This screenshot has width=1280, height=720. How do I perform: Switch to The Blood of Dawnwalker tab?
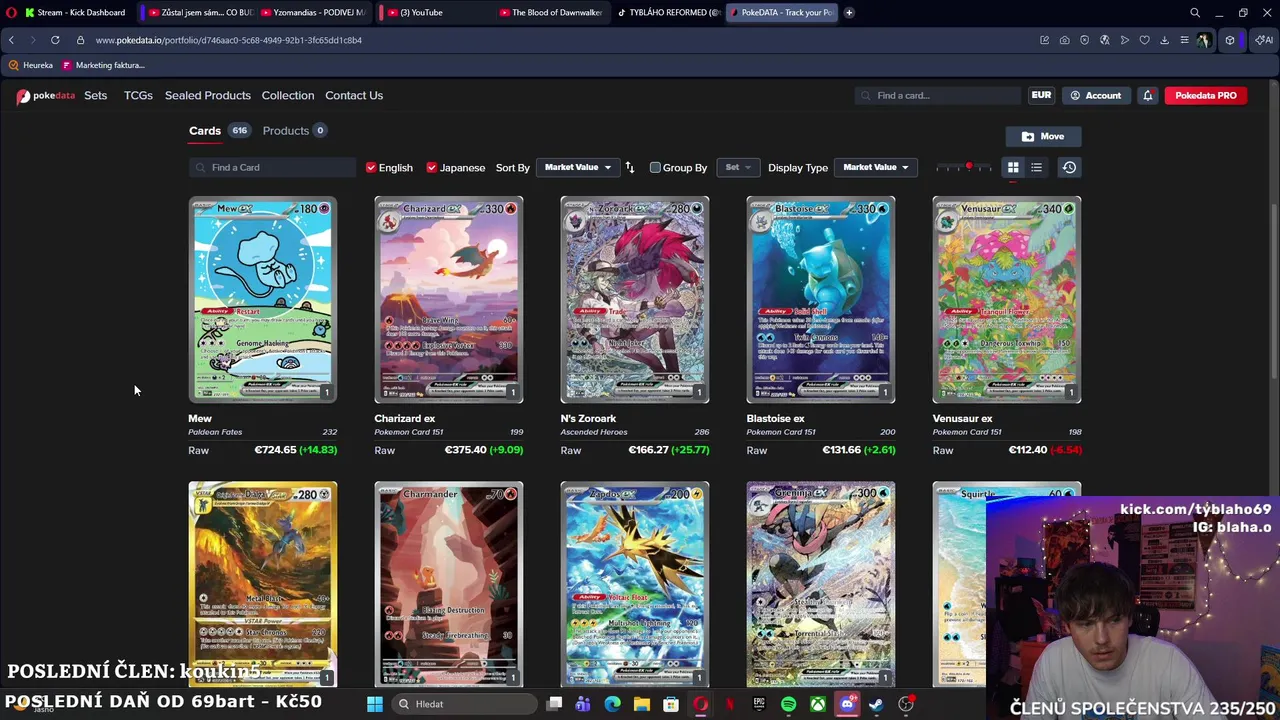[551, 13]
